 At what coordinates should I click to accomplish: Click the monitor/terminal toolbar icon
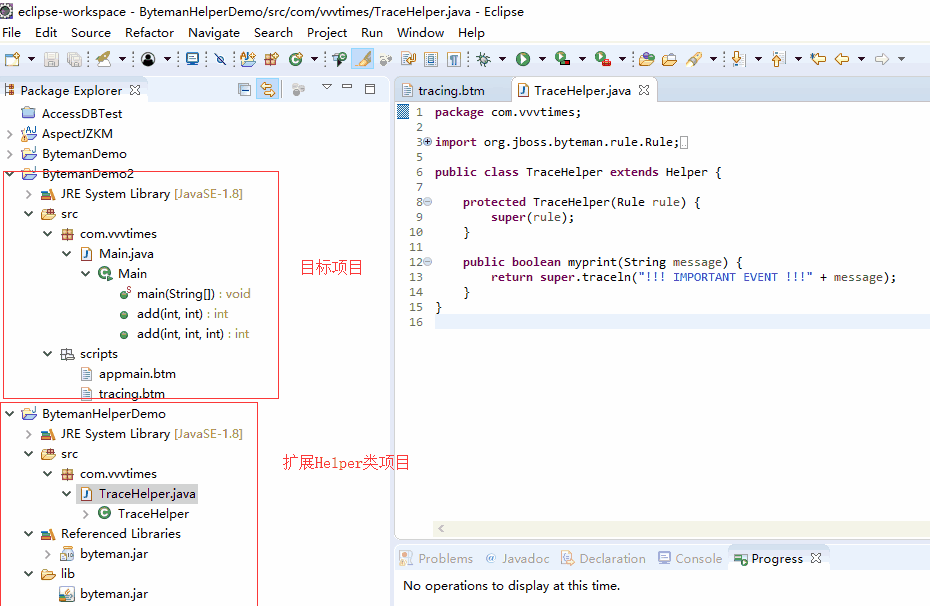(192, 59)
